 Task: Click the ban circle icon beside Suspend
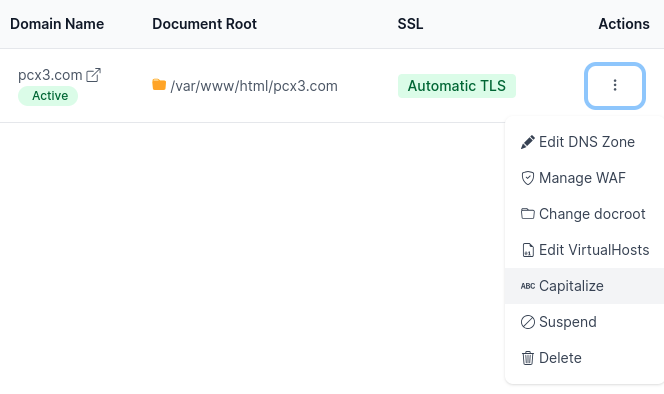click(528, 322)
